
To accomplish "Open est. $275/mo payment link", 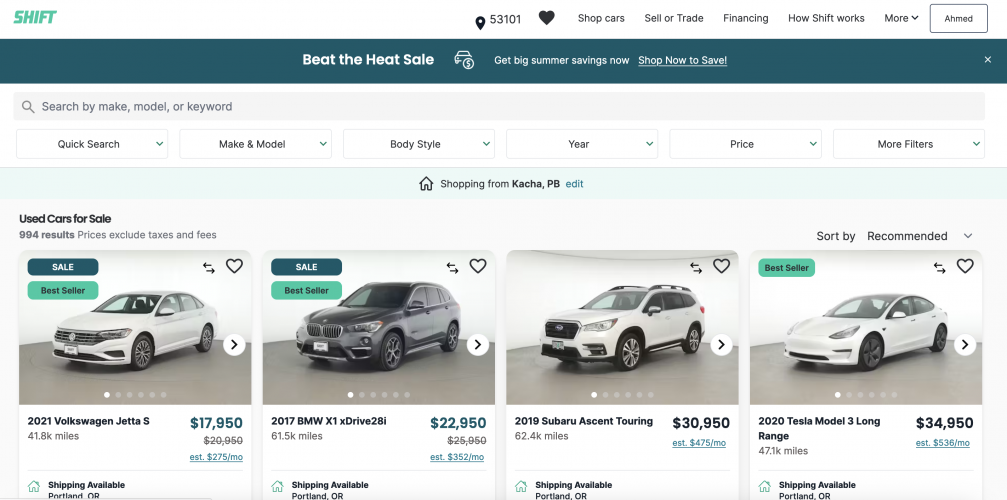I will (216, 457).
